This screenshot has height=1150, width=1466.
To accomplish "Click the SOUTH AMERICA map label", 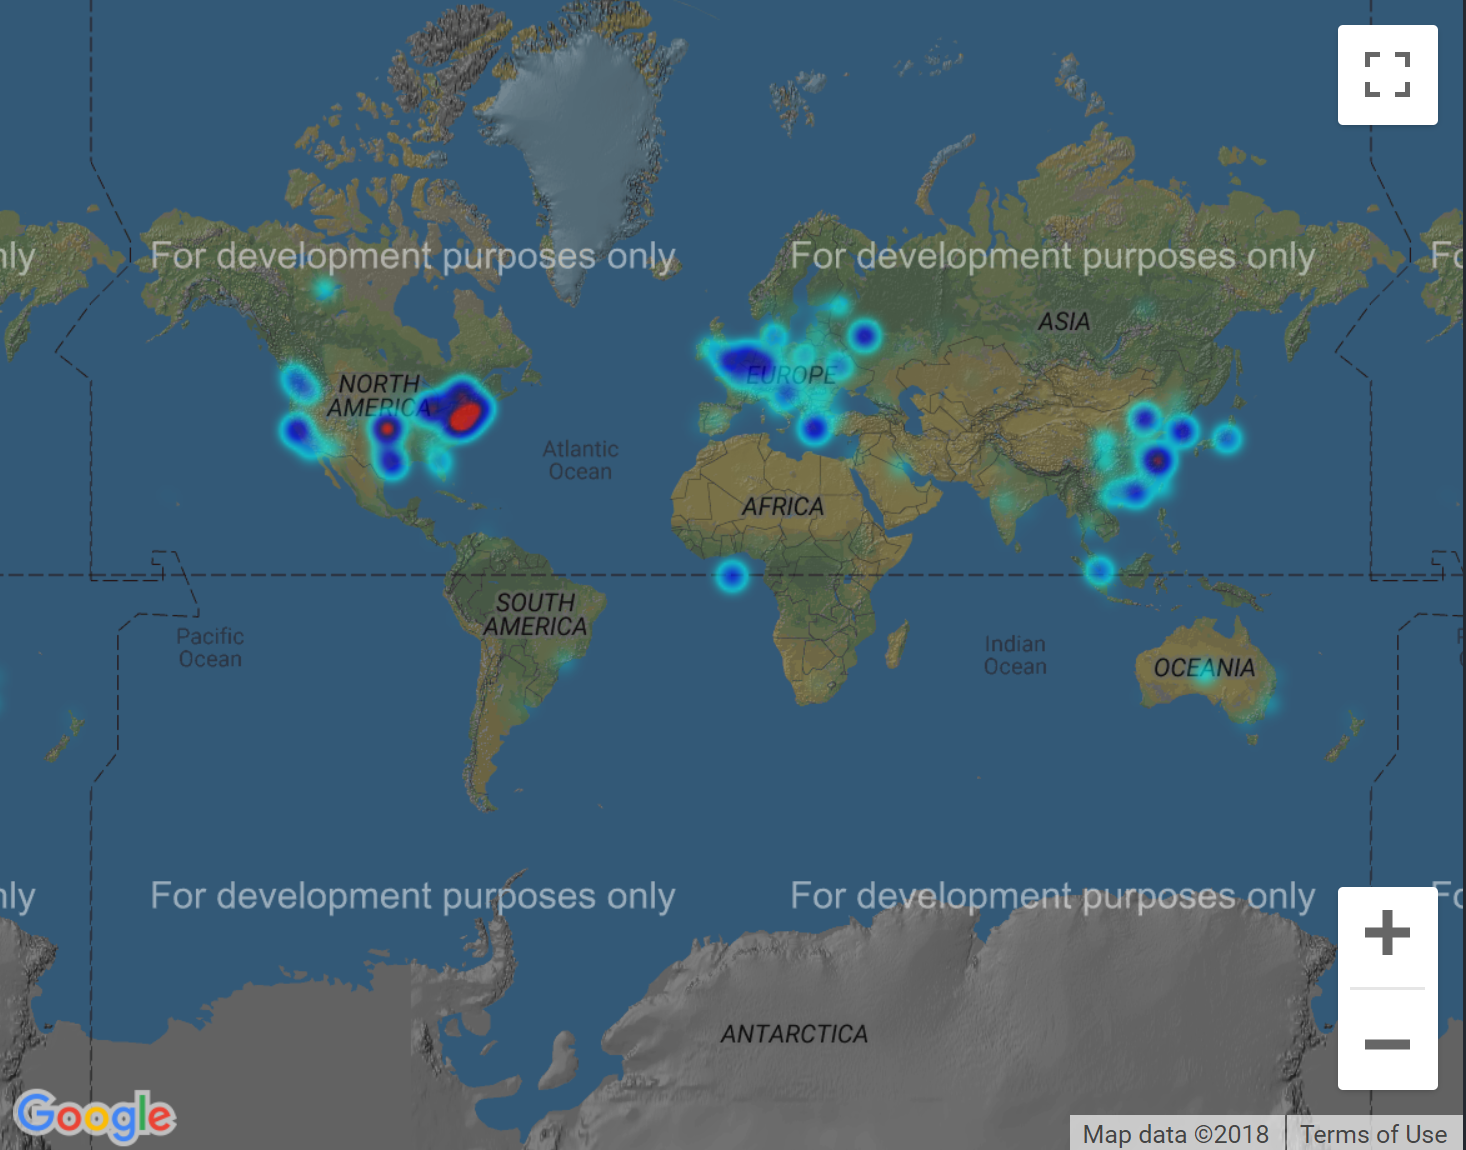I will (x=535, y=615).
